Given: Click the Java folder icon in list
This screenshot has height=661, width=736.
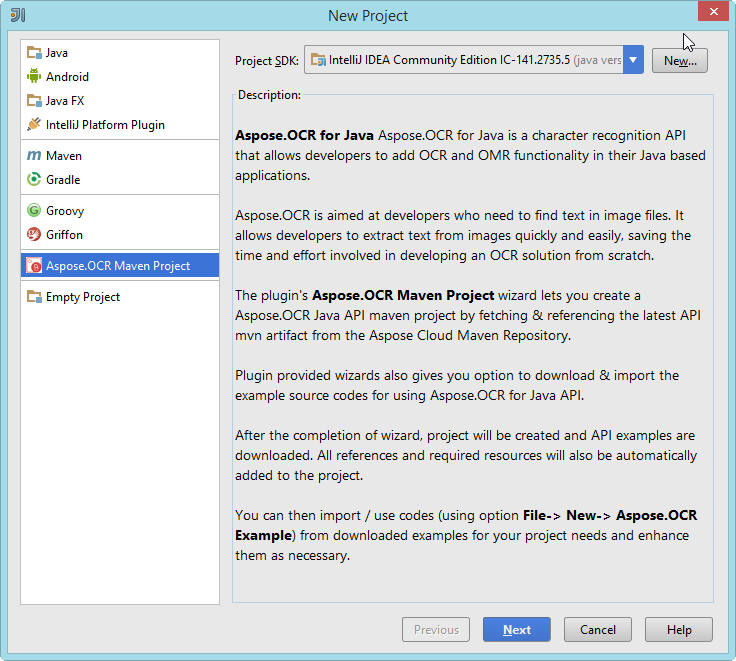Looking at the screenshot, I should [x=34, y=53].
